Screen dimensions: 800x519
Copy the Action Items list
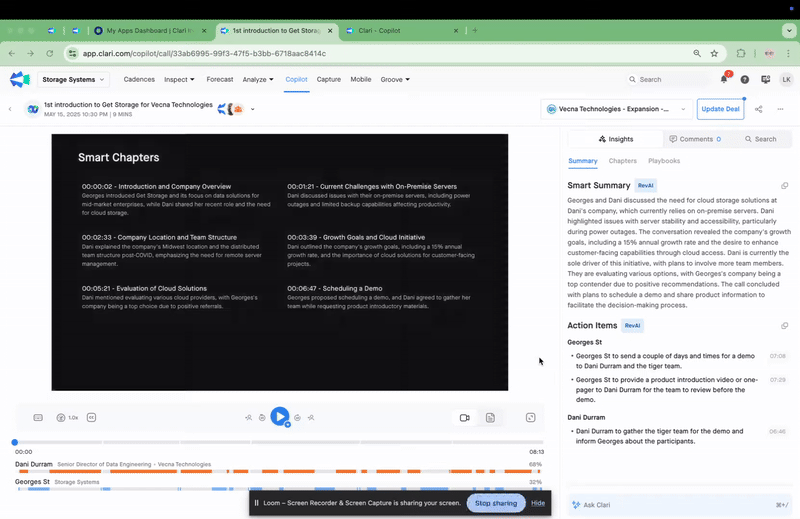pyautogui.click(x=784, y=326)
